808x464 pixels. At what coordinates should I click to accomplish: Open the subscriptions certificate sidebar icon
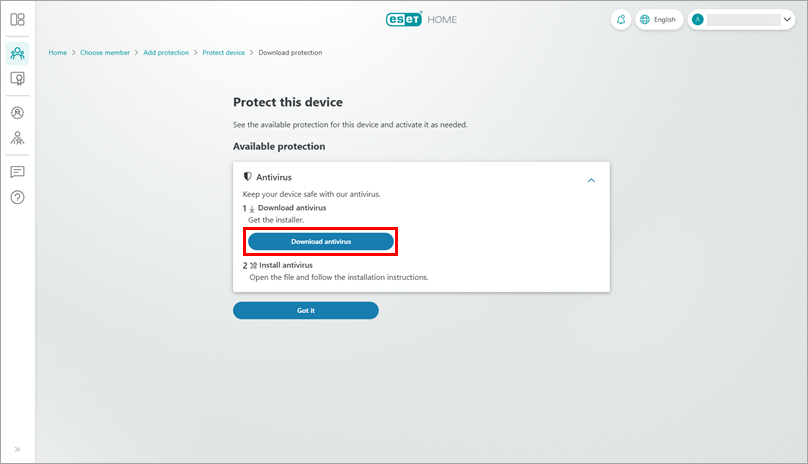pos(17,78)
